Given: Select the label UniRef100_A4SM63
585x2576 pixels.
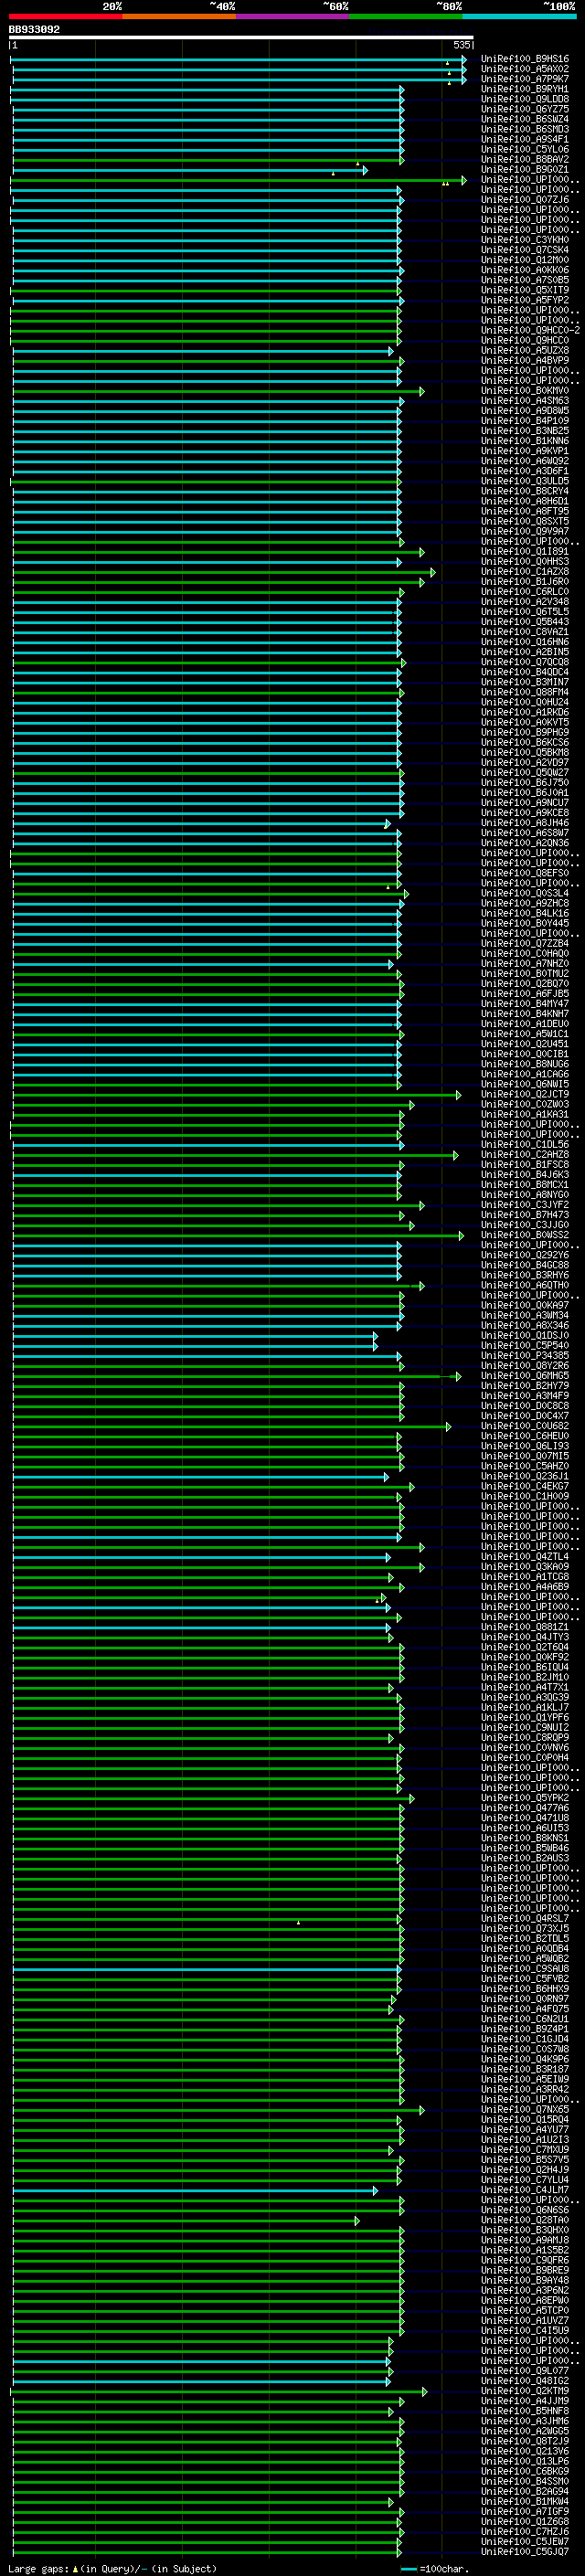Looking at the screenshot, I should pos(525,401).
